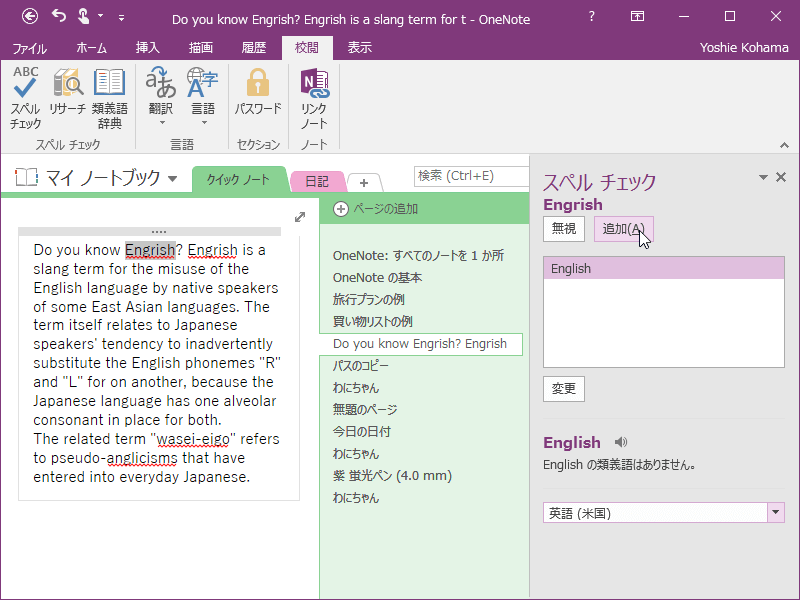Open リンク ノート linked notes
Screen dimensions: 800x600
(314, 98)
